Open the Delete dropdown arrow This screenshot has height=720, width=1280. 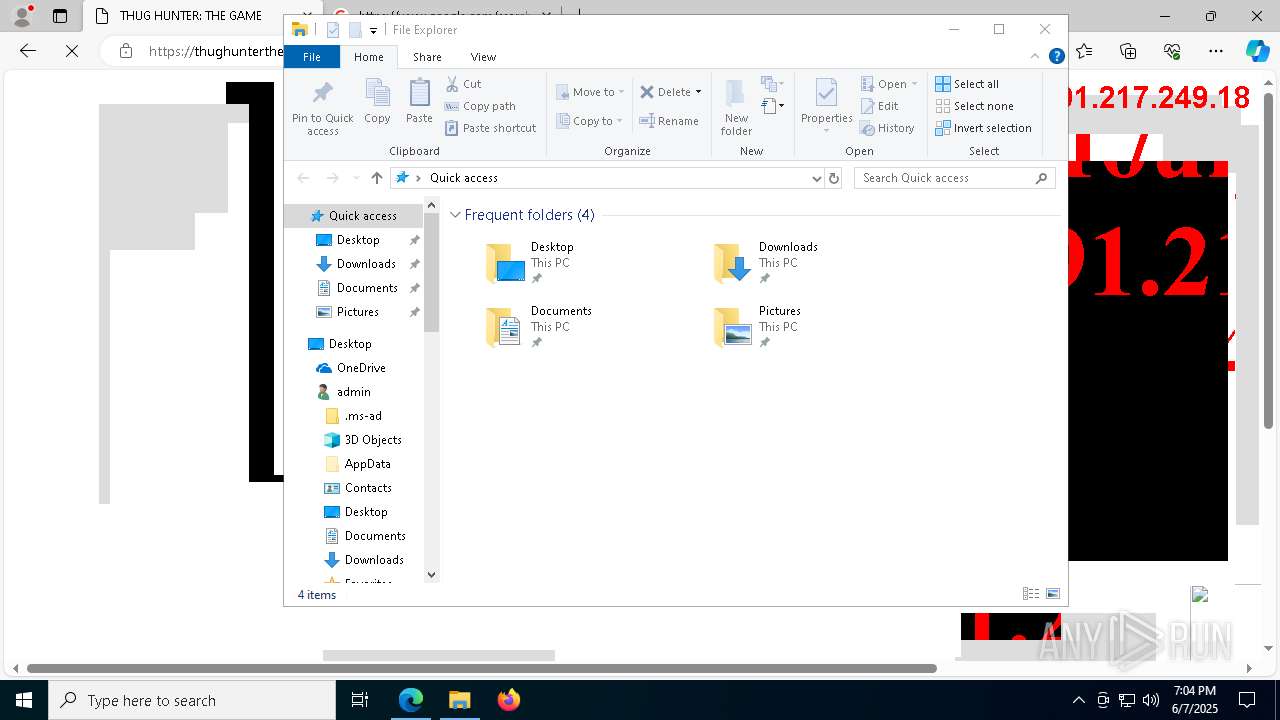(x=698, y=92)
